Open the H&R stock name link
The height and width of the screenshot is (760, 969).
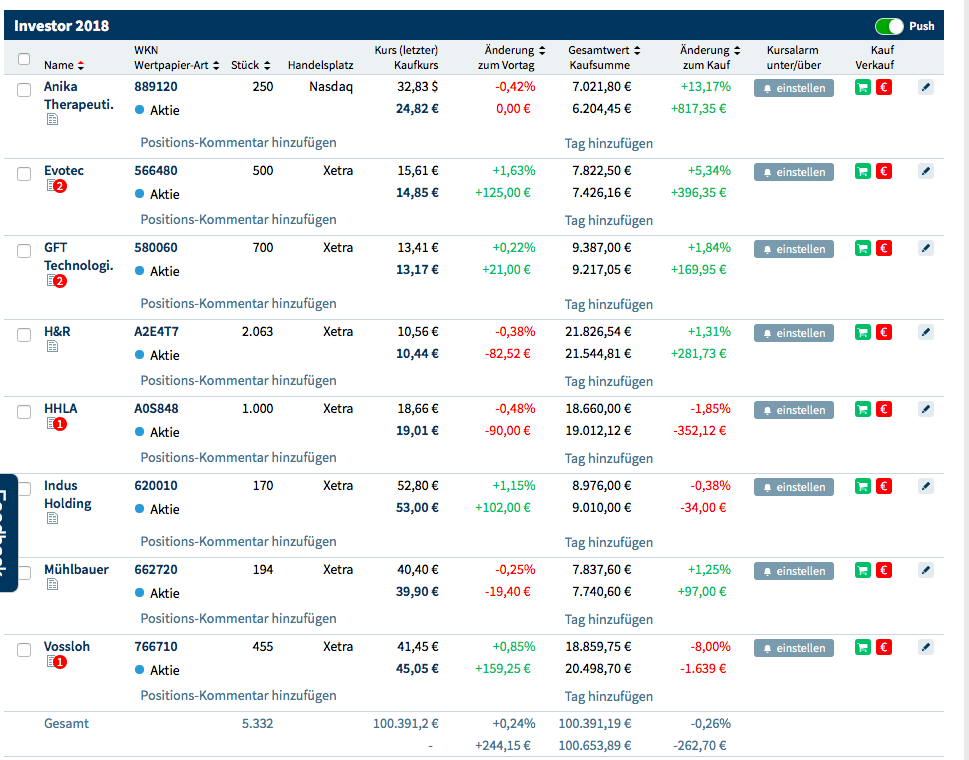click(x=57, y=331)
